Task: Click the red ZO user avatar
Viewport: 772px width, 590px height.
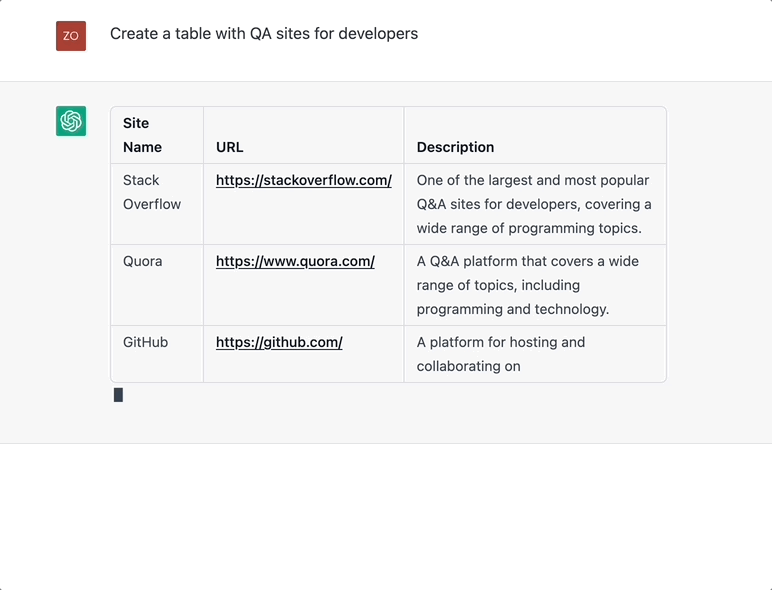Action: coord(71,36)
